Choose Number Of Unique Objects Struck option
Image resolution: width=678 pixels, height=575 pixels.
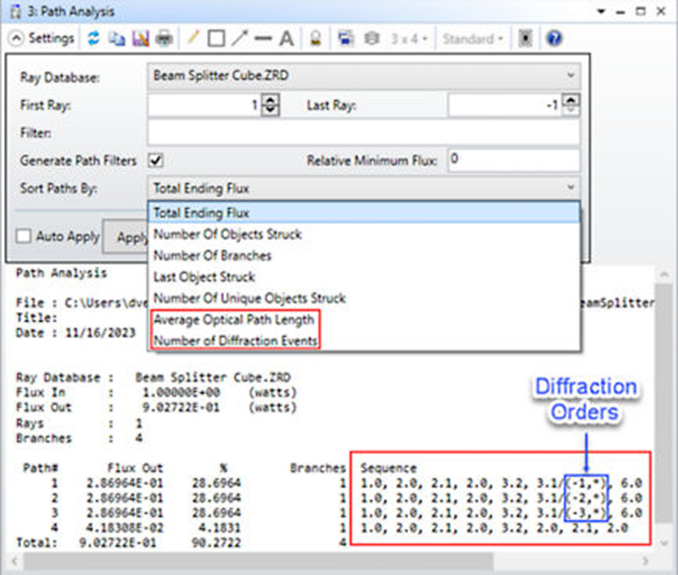coord(364,298)
